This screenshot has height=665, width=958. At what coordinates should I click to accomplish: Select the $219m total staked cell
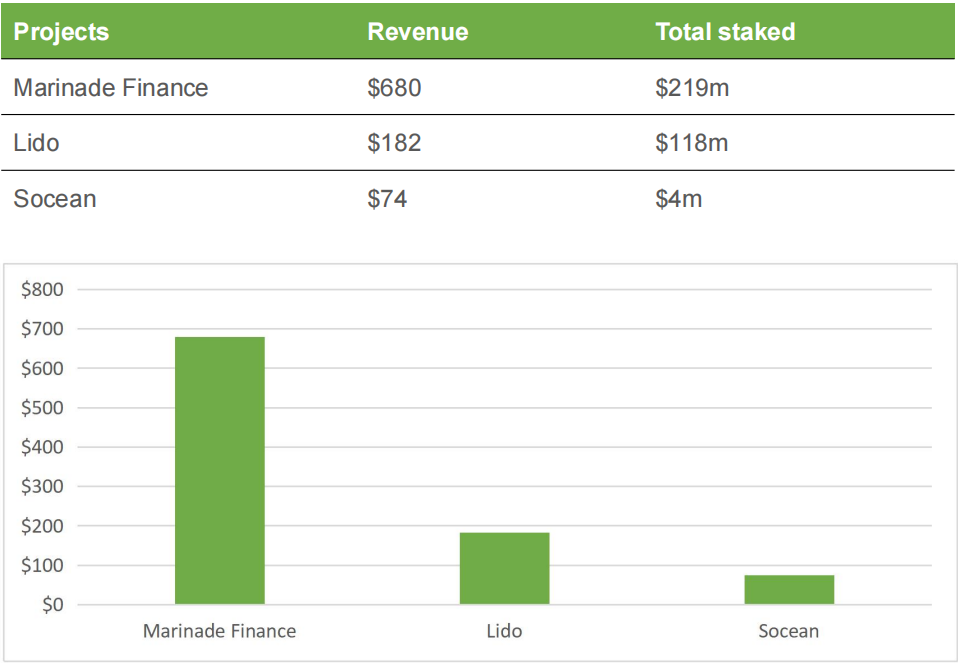tap(692, 88)
